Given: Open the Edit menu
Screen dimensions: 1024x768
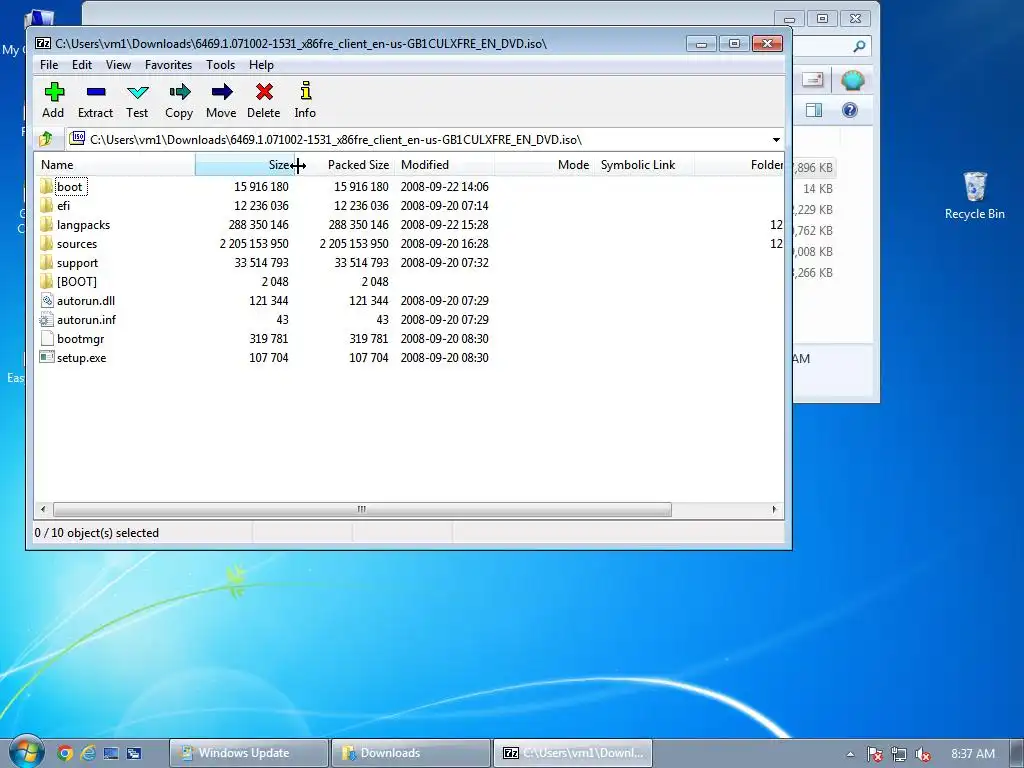Looking at the screenshot, I should 82,65.
